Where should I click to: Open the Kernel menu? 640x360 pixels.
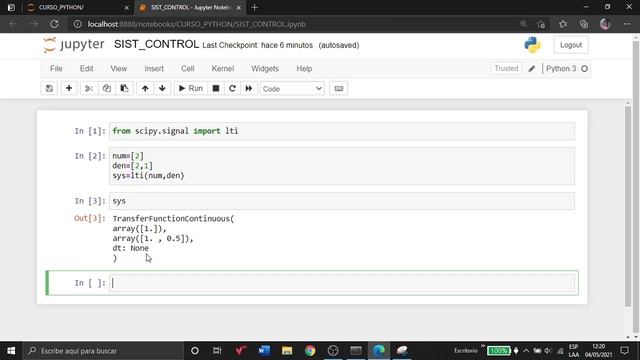(x=223, y=69)
